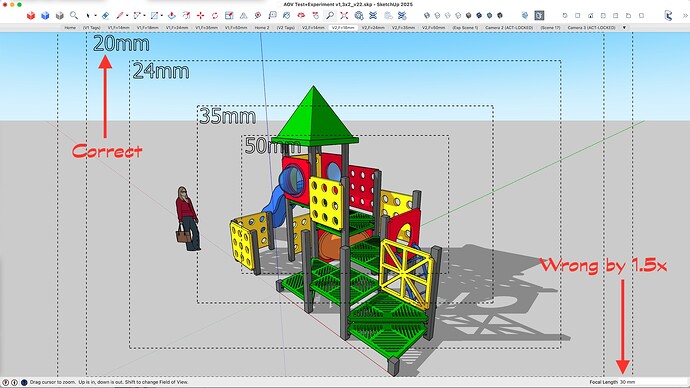
Task: Click the (Scene 17) scene tab
Action: tap(550, 27)
